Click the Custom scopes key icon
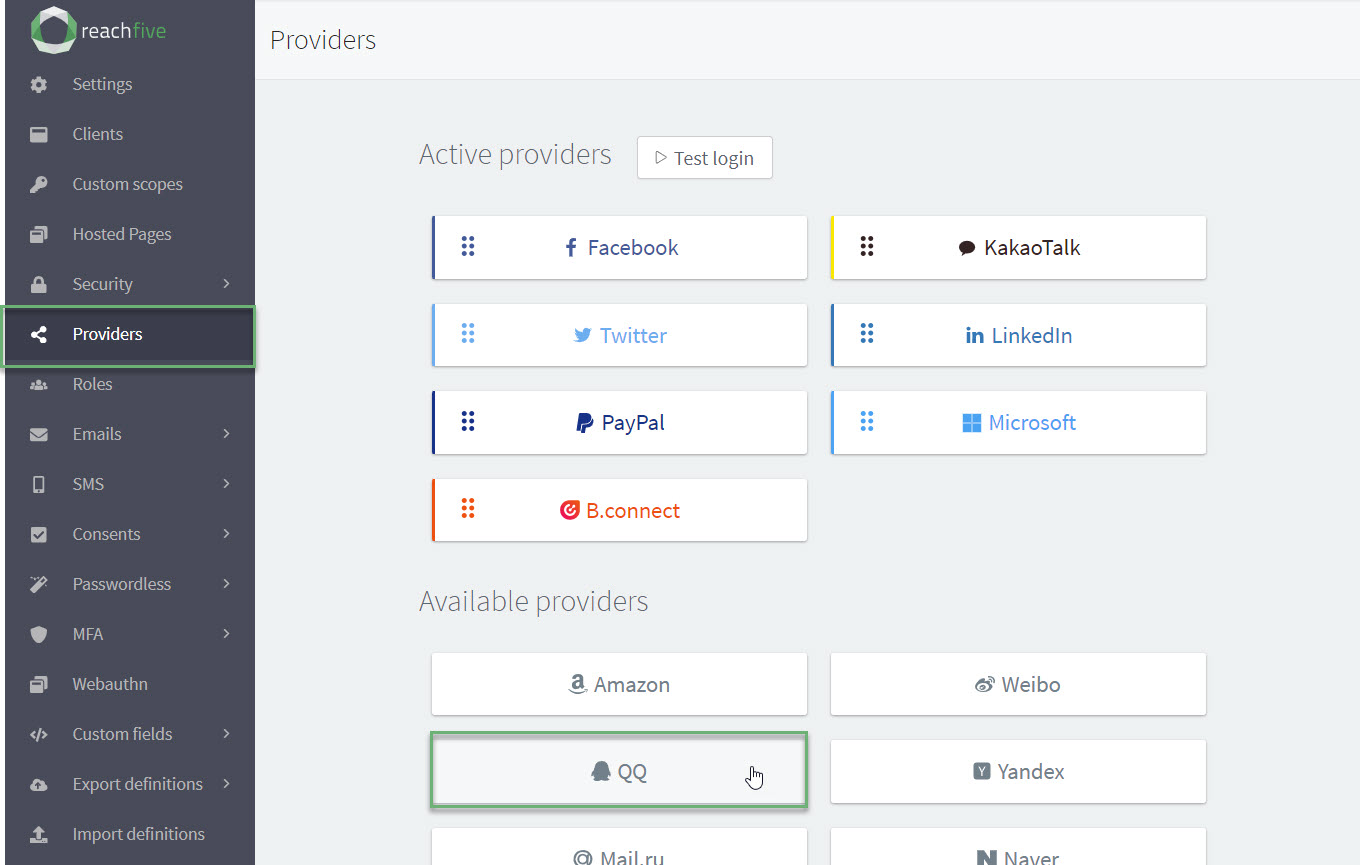The image size is (1360, 865). [x=39, y=184]
